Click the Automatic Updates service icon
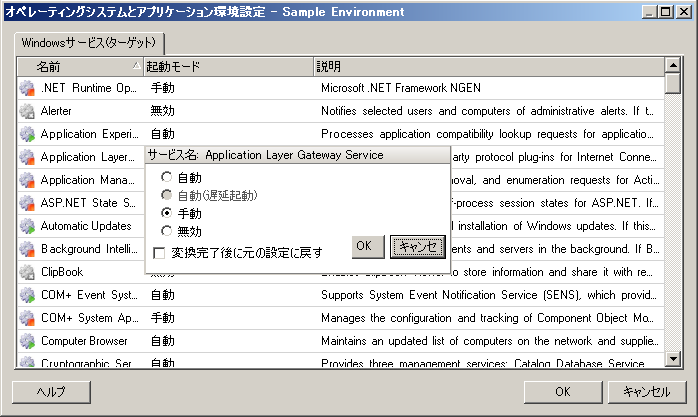Screen dimensions: 698x417 click(27, 226)
